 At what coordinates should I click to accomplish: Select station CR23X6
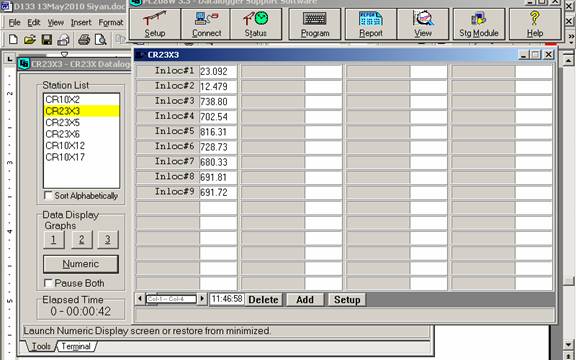pos(82,134)
